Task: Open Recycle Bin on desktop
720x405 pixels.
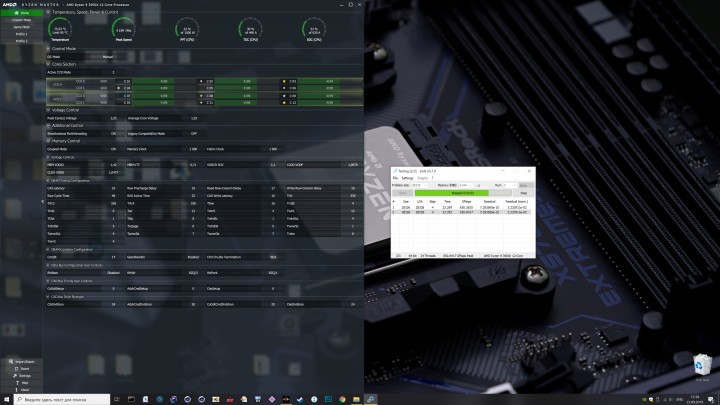Action: click(x=702, y=367)
